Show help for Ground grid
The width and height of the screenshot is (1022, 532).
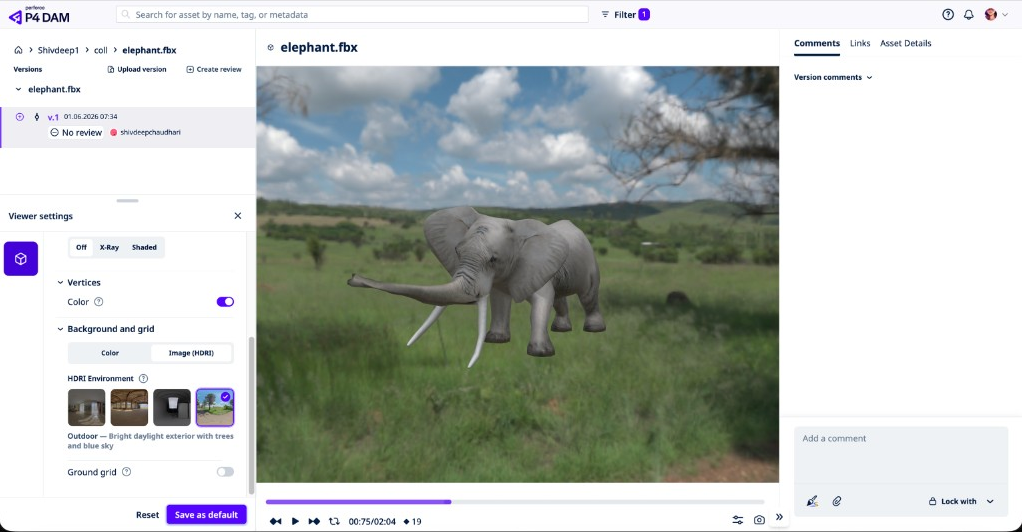point(126,472)
